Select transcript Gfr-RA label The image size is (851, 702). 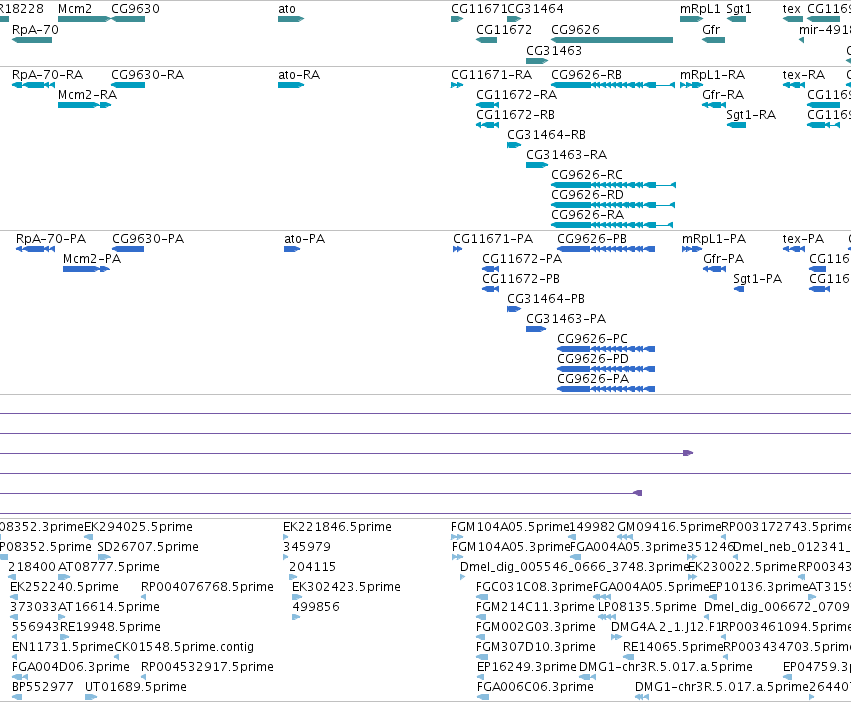click(723, 94)
